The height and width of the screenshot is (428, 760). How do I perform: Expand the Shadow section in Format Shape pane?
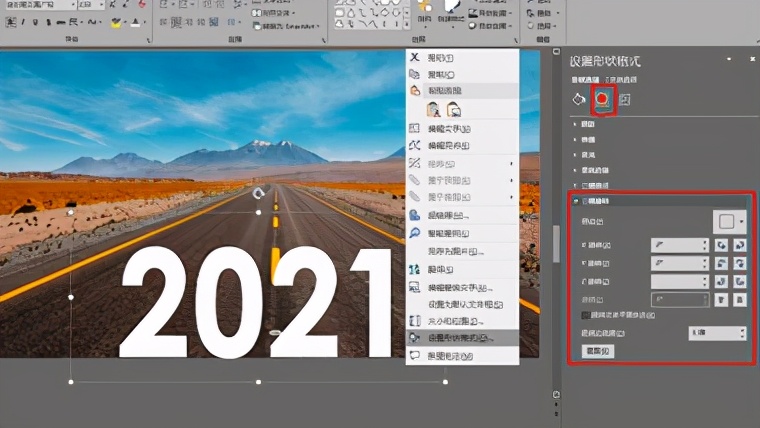pyautogui.click(x=584, y=124)
